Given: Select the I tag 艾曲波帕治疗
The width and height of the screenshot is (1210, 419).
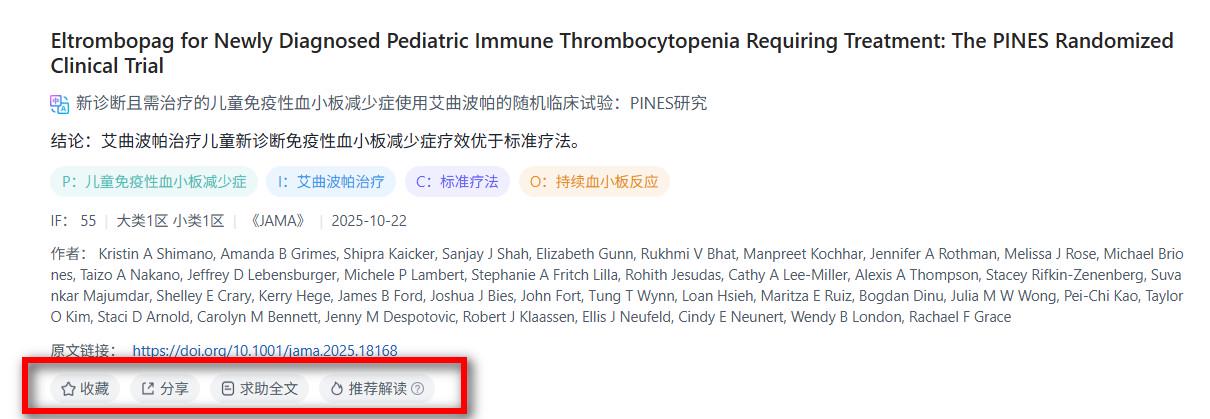Looking at the screenshot, I should [331, 182].
